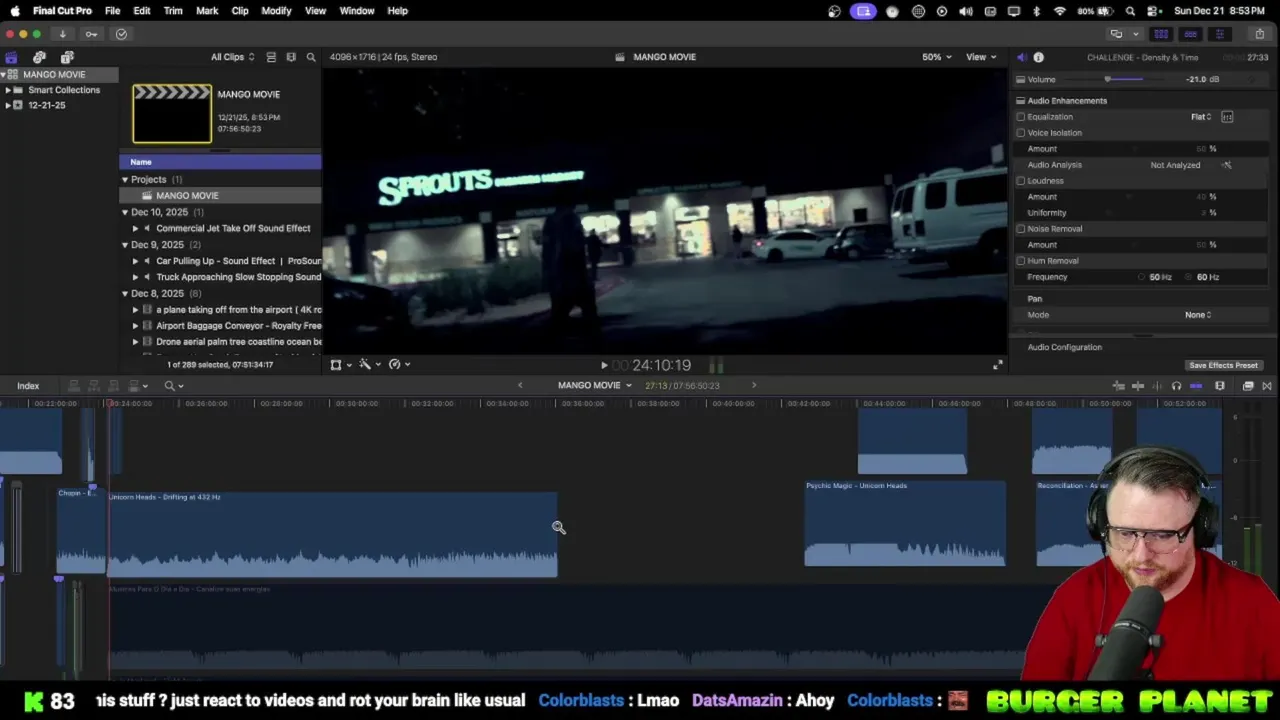
Task: Open the Retime speedometer menu under viewer
Action: coord(398,365)
